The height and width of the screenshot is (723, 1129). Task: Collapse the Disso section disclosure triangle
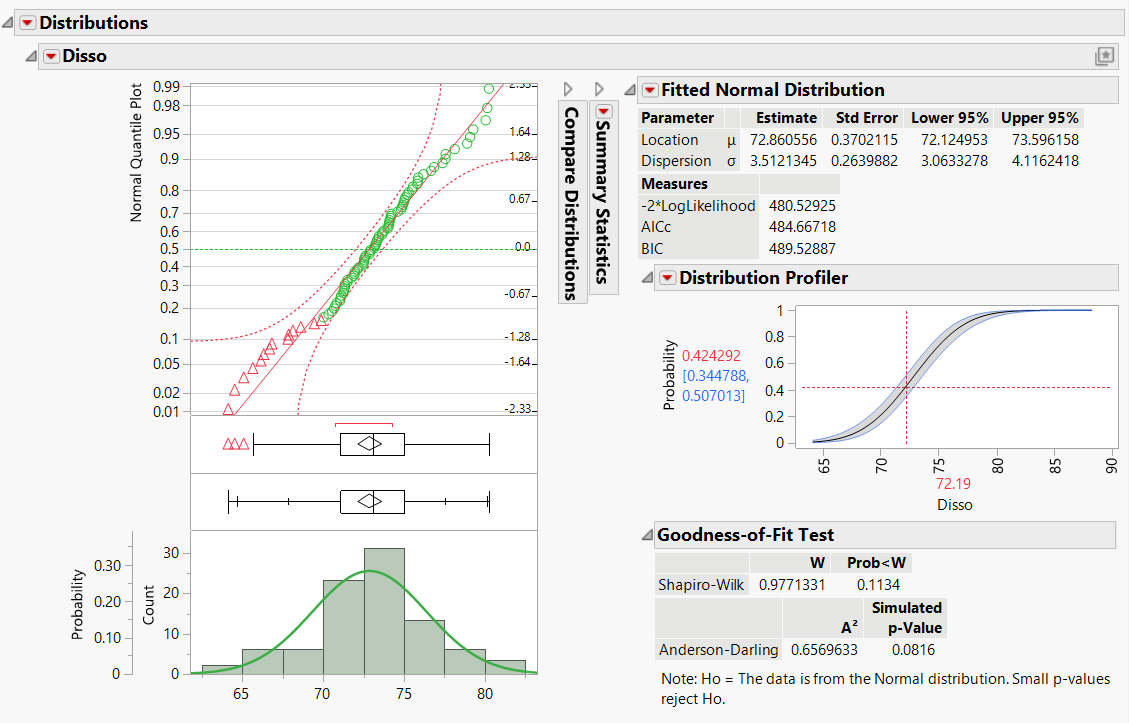[x=30, y=57]
